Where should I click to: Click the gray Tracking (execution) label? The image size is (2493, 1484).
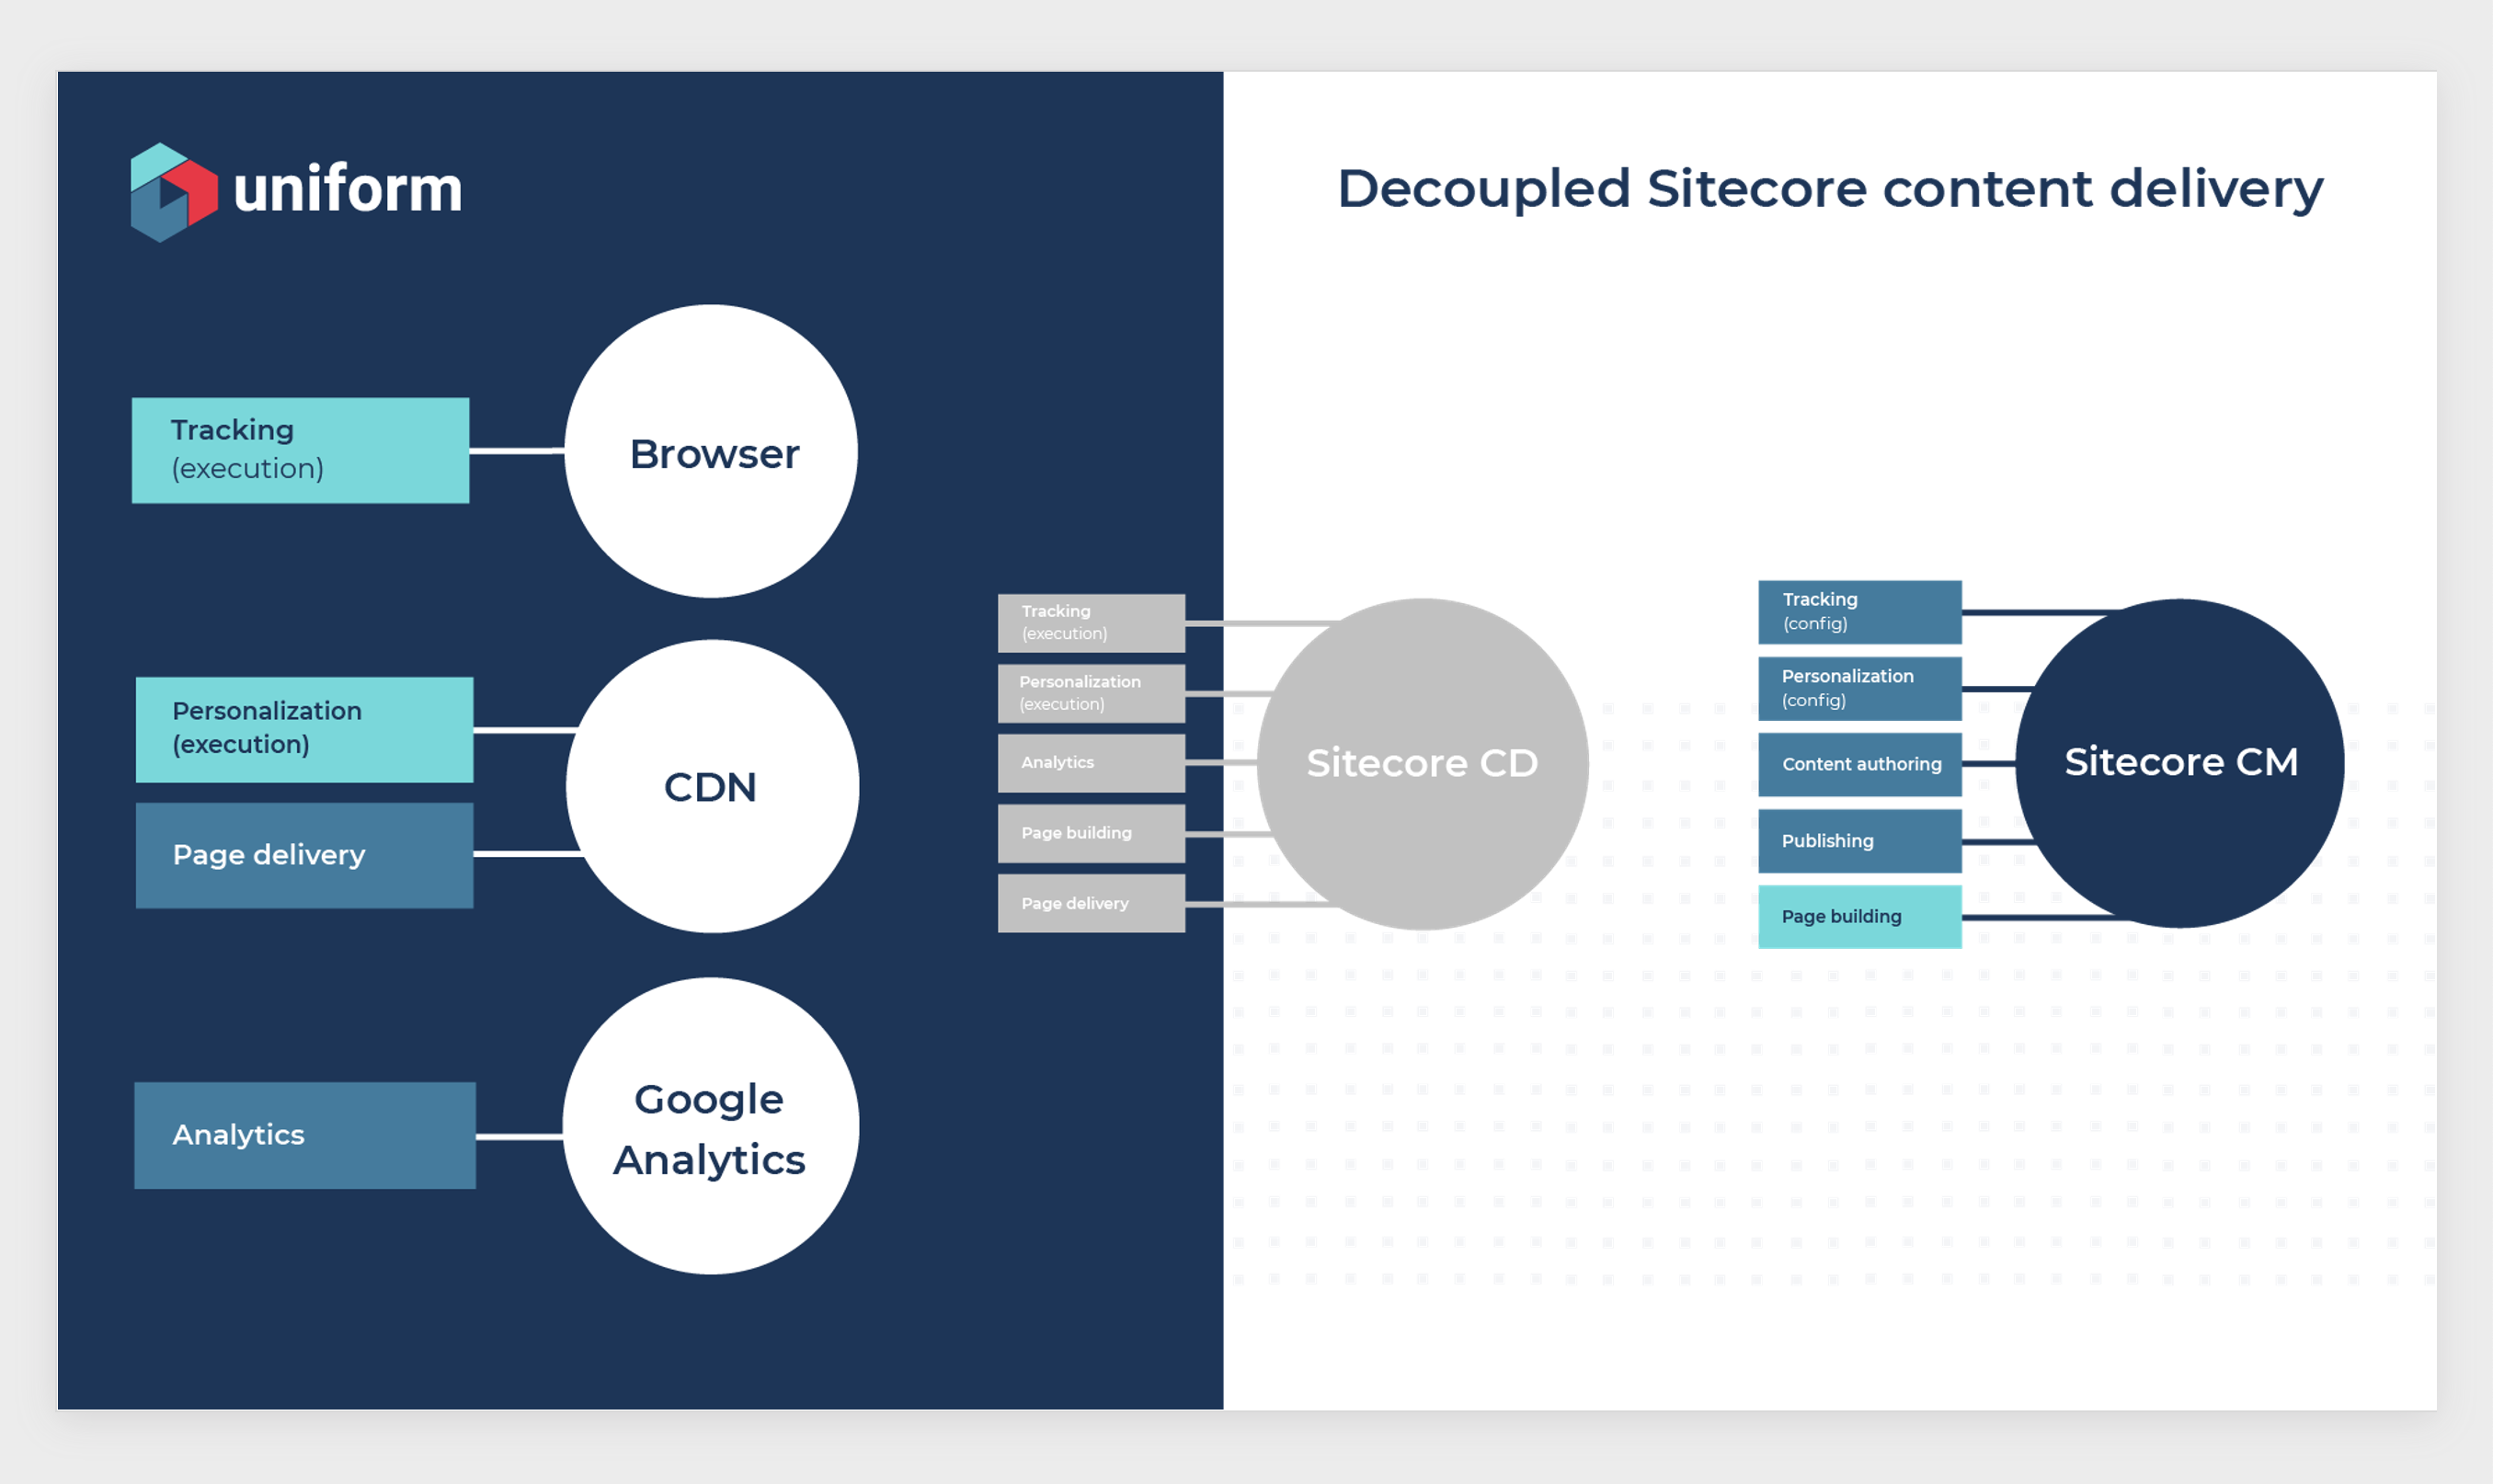pyautogui.click(x=1090, y=622)
